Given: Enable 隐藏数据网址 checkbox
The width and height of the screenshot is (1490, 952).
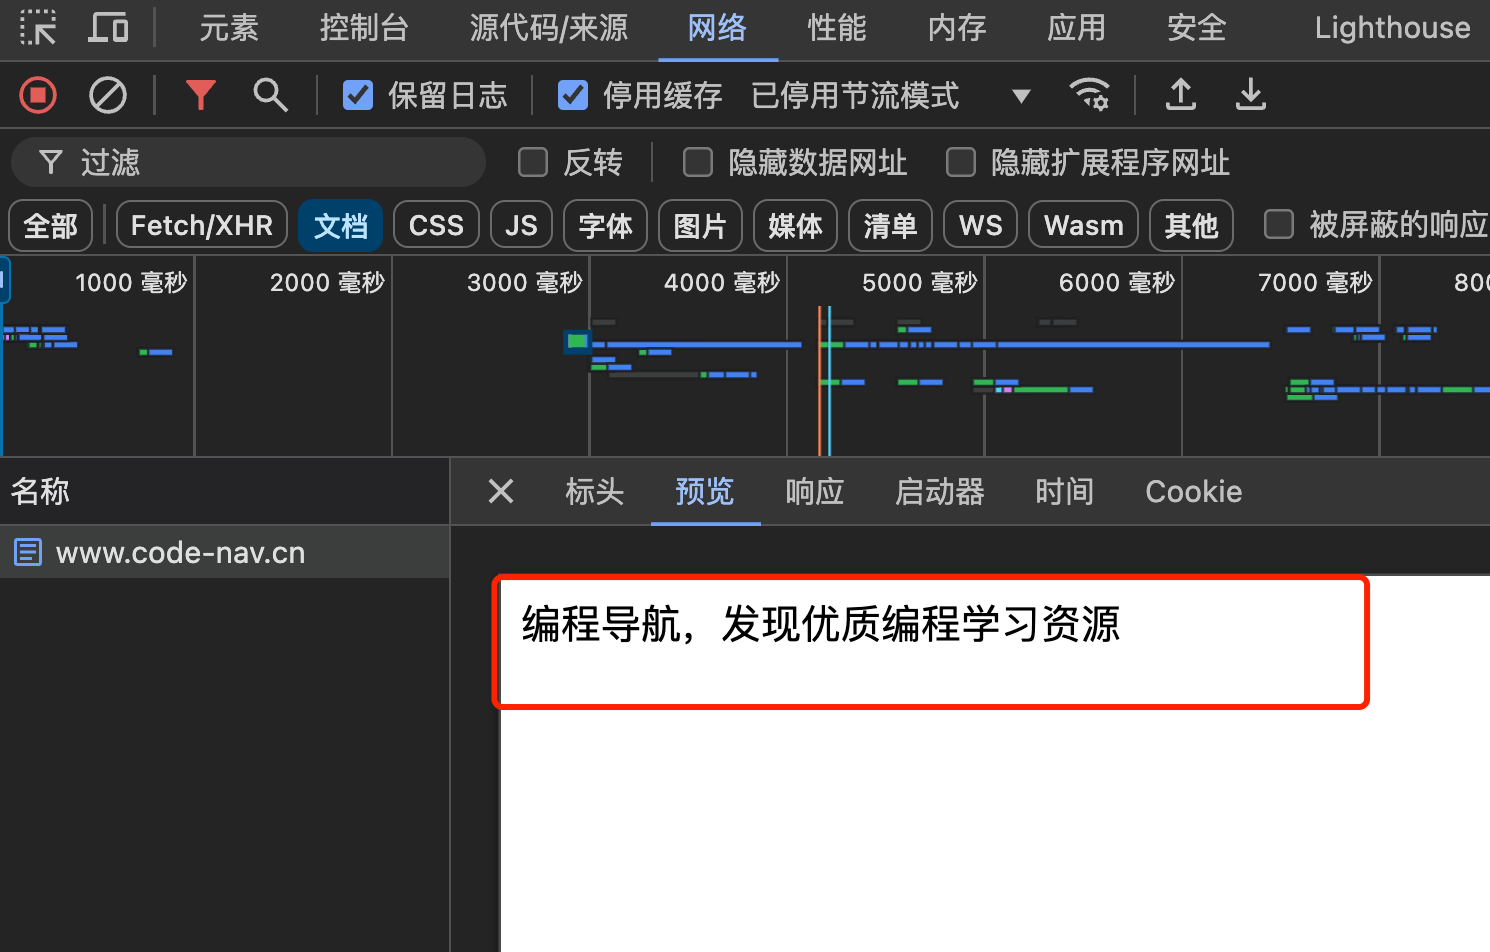Looking at the screenshot, I should click(x=698, y=162).
